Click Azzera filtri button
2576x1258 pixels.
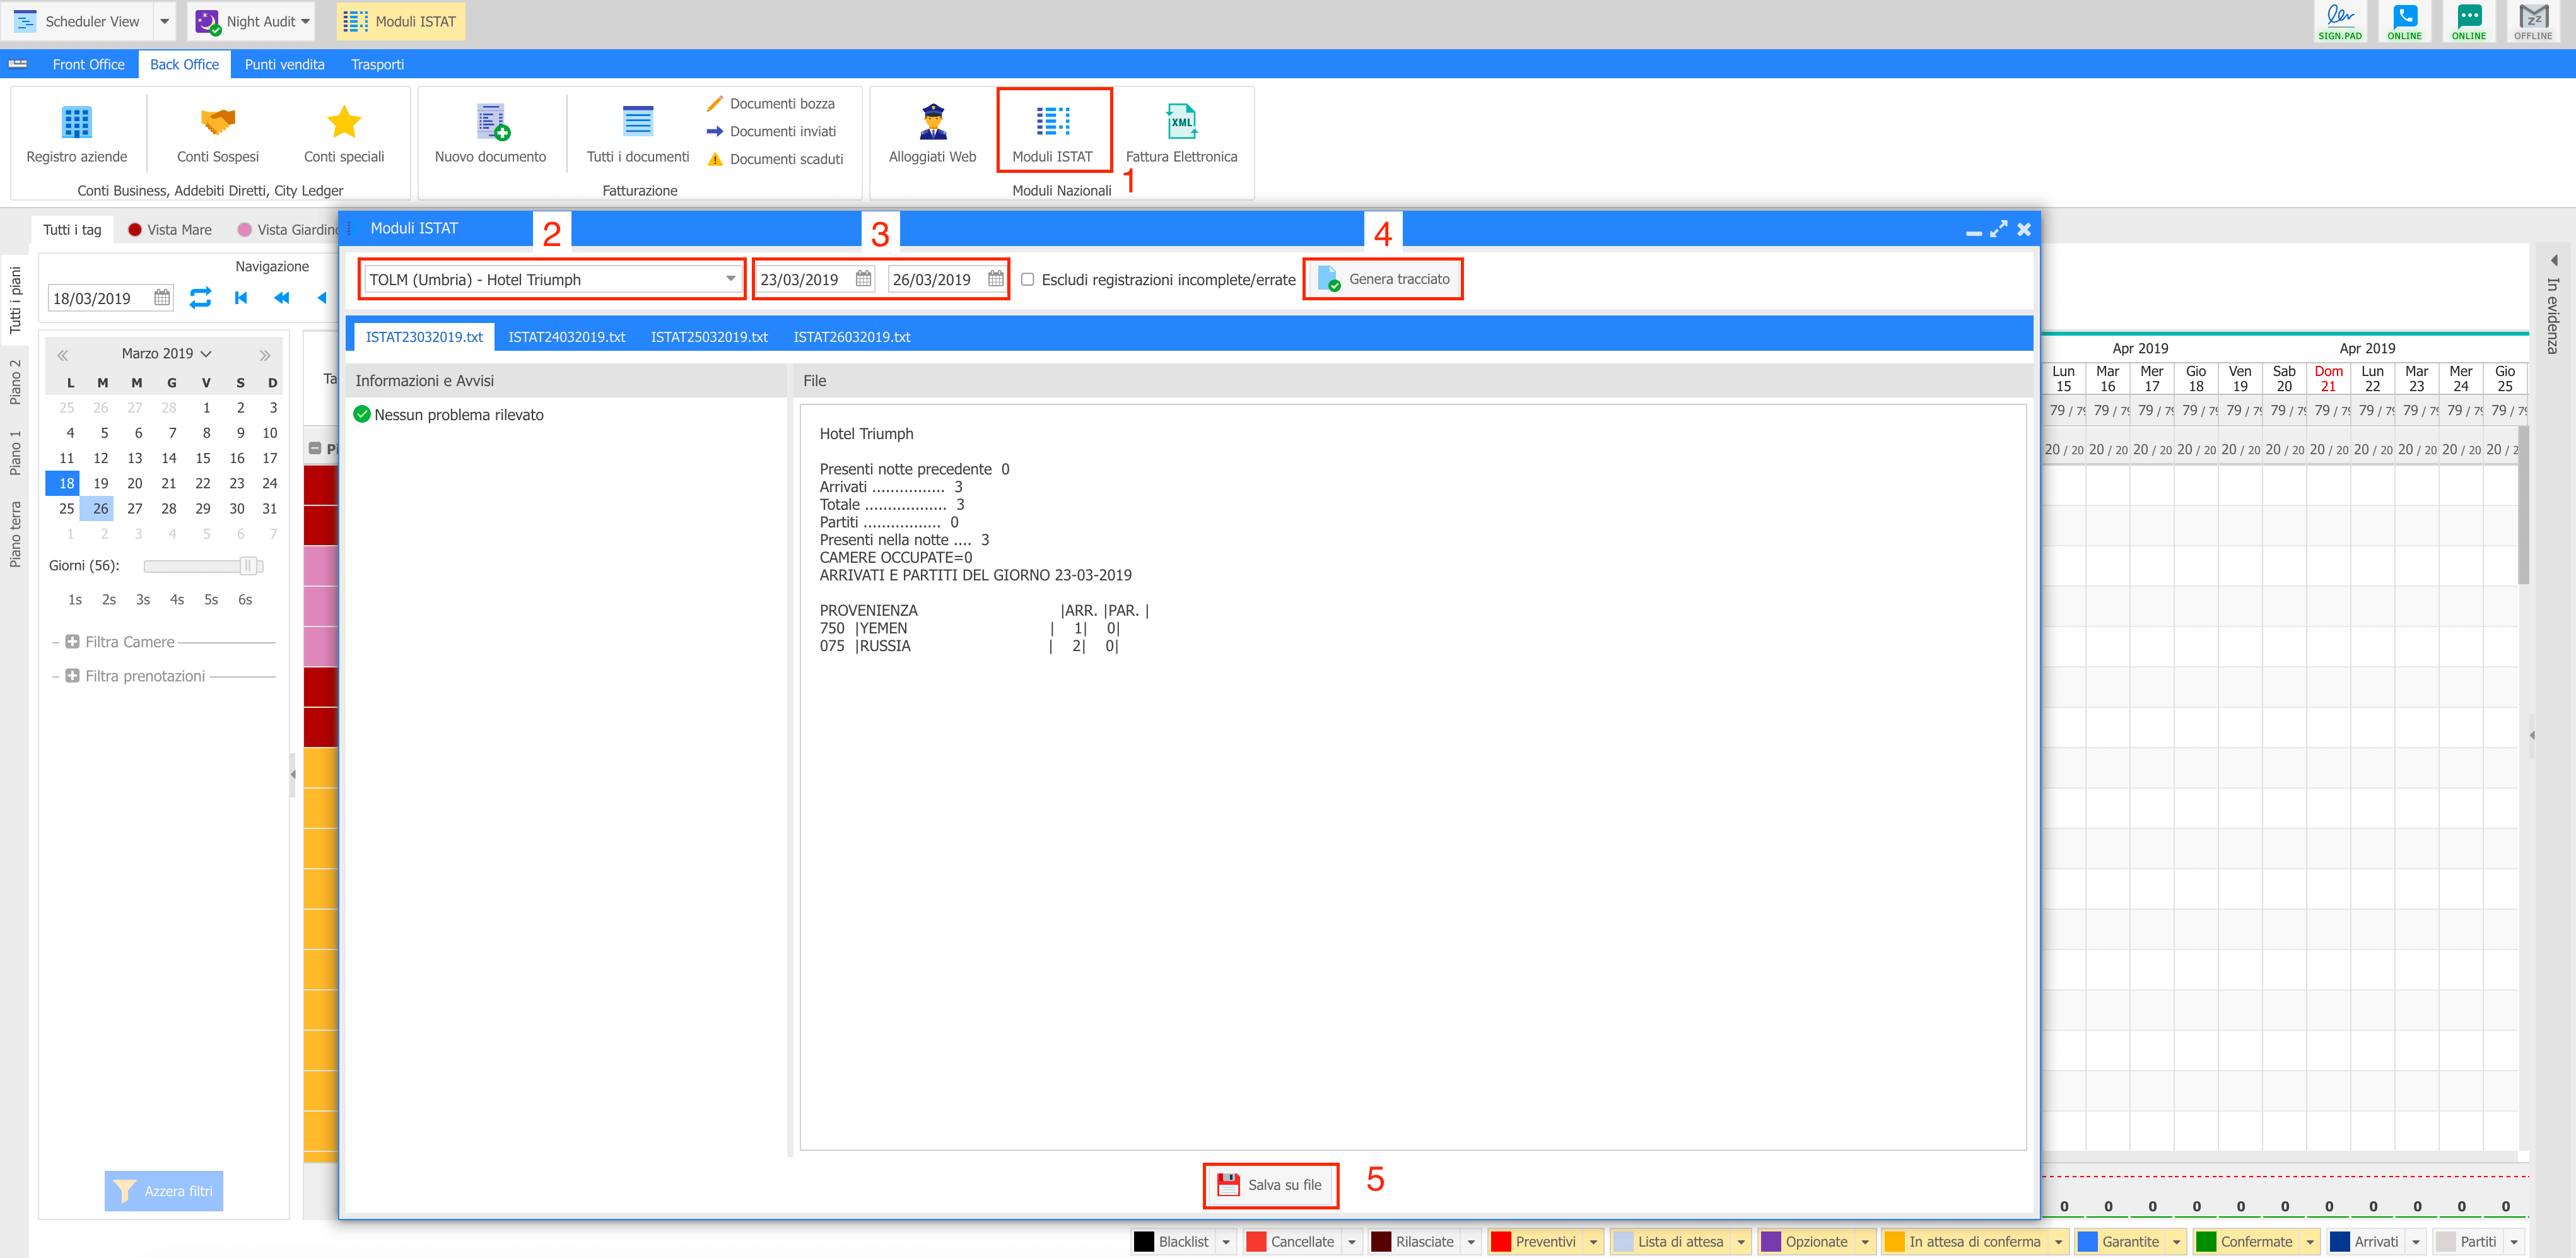point(164,1191)
